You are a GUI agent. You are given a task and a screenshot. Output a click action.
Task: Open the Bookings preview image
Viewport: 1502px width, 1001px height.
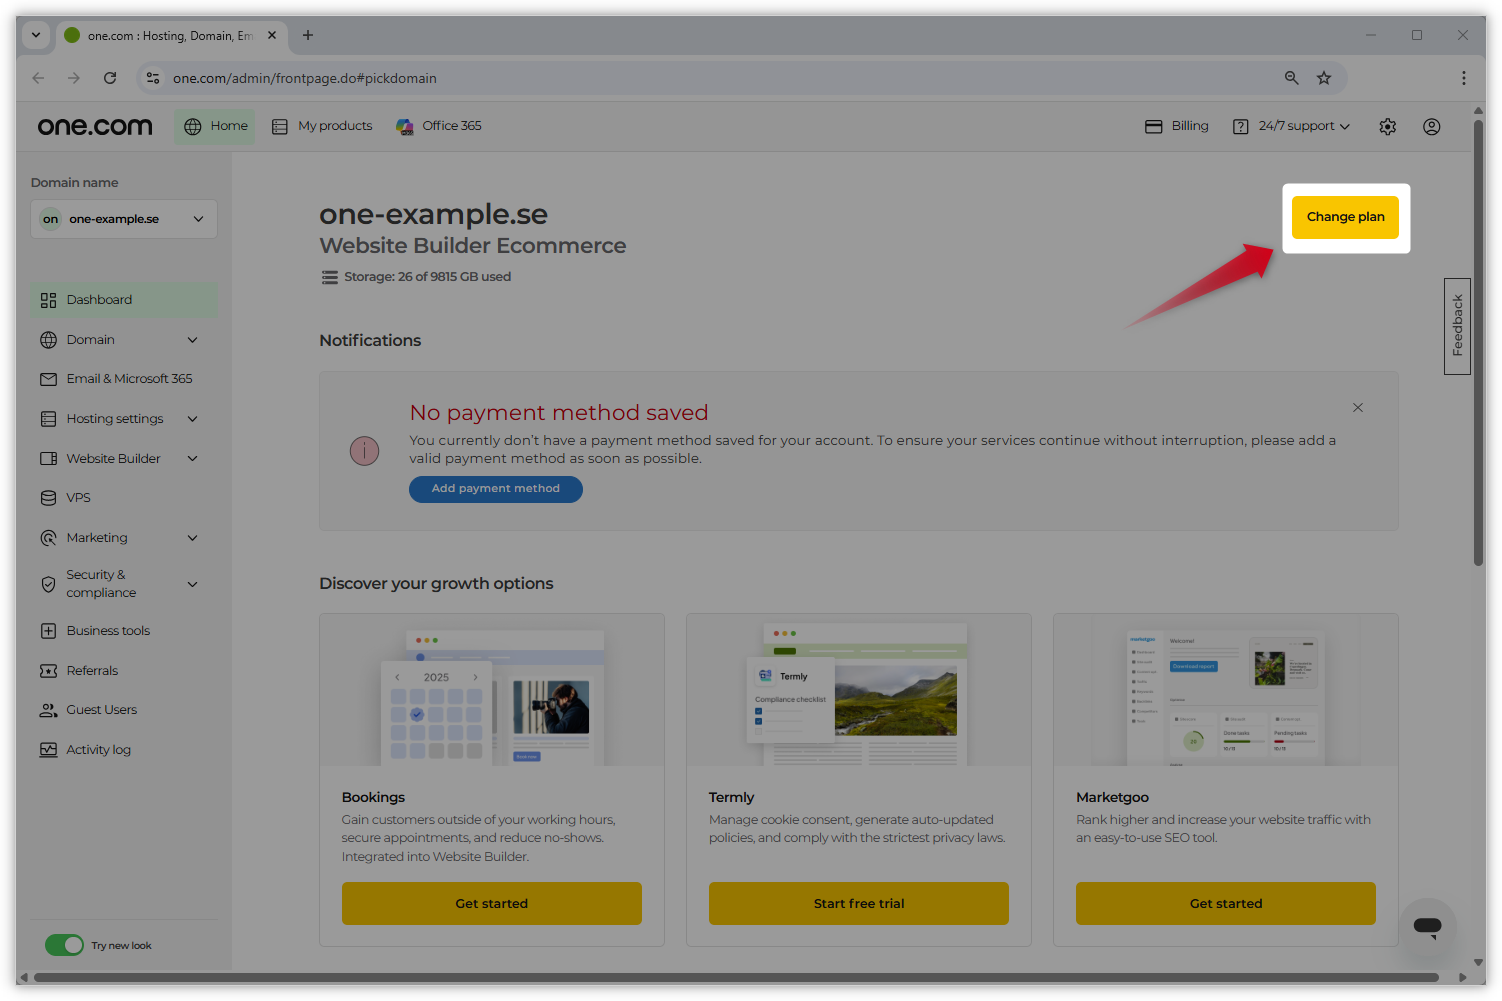click(492, 690)
